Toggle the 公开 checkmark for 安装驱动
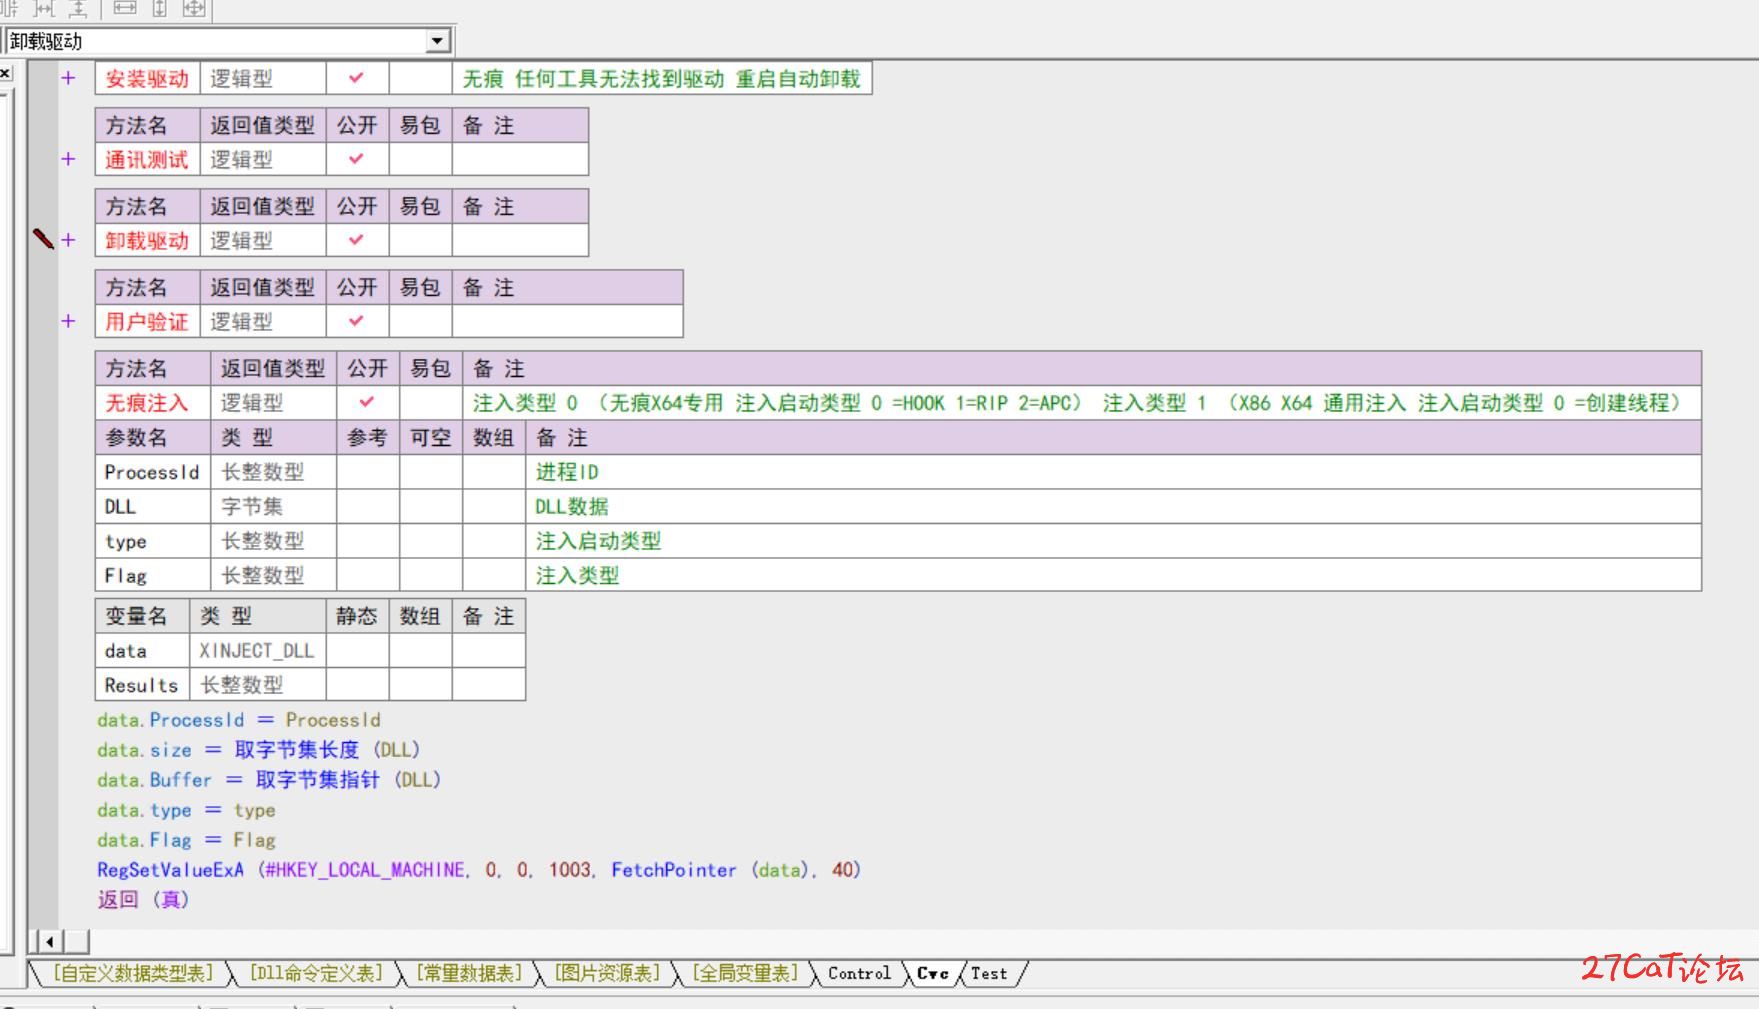The width and height of the screenshot is (1759, 1009). click(x=357, y=78)
